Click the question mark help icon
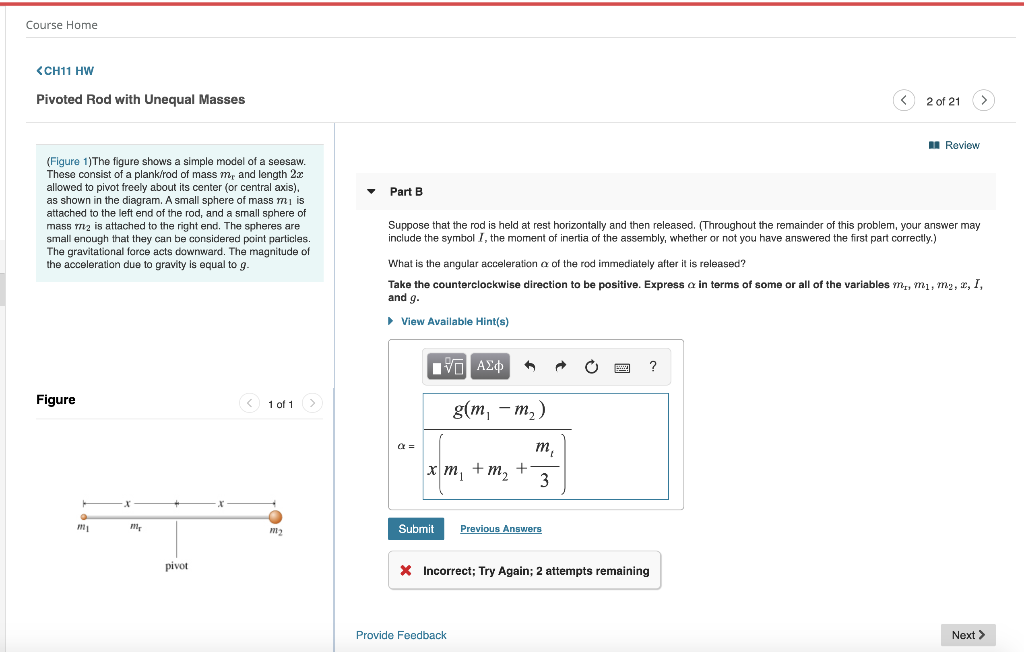The width and height of the screenshot is (1024, 652). 653,366
